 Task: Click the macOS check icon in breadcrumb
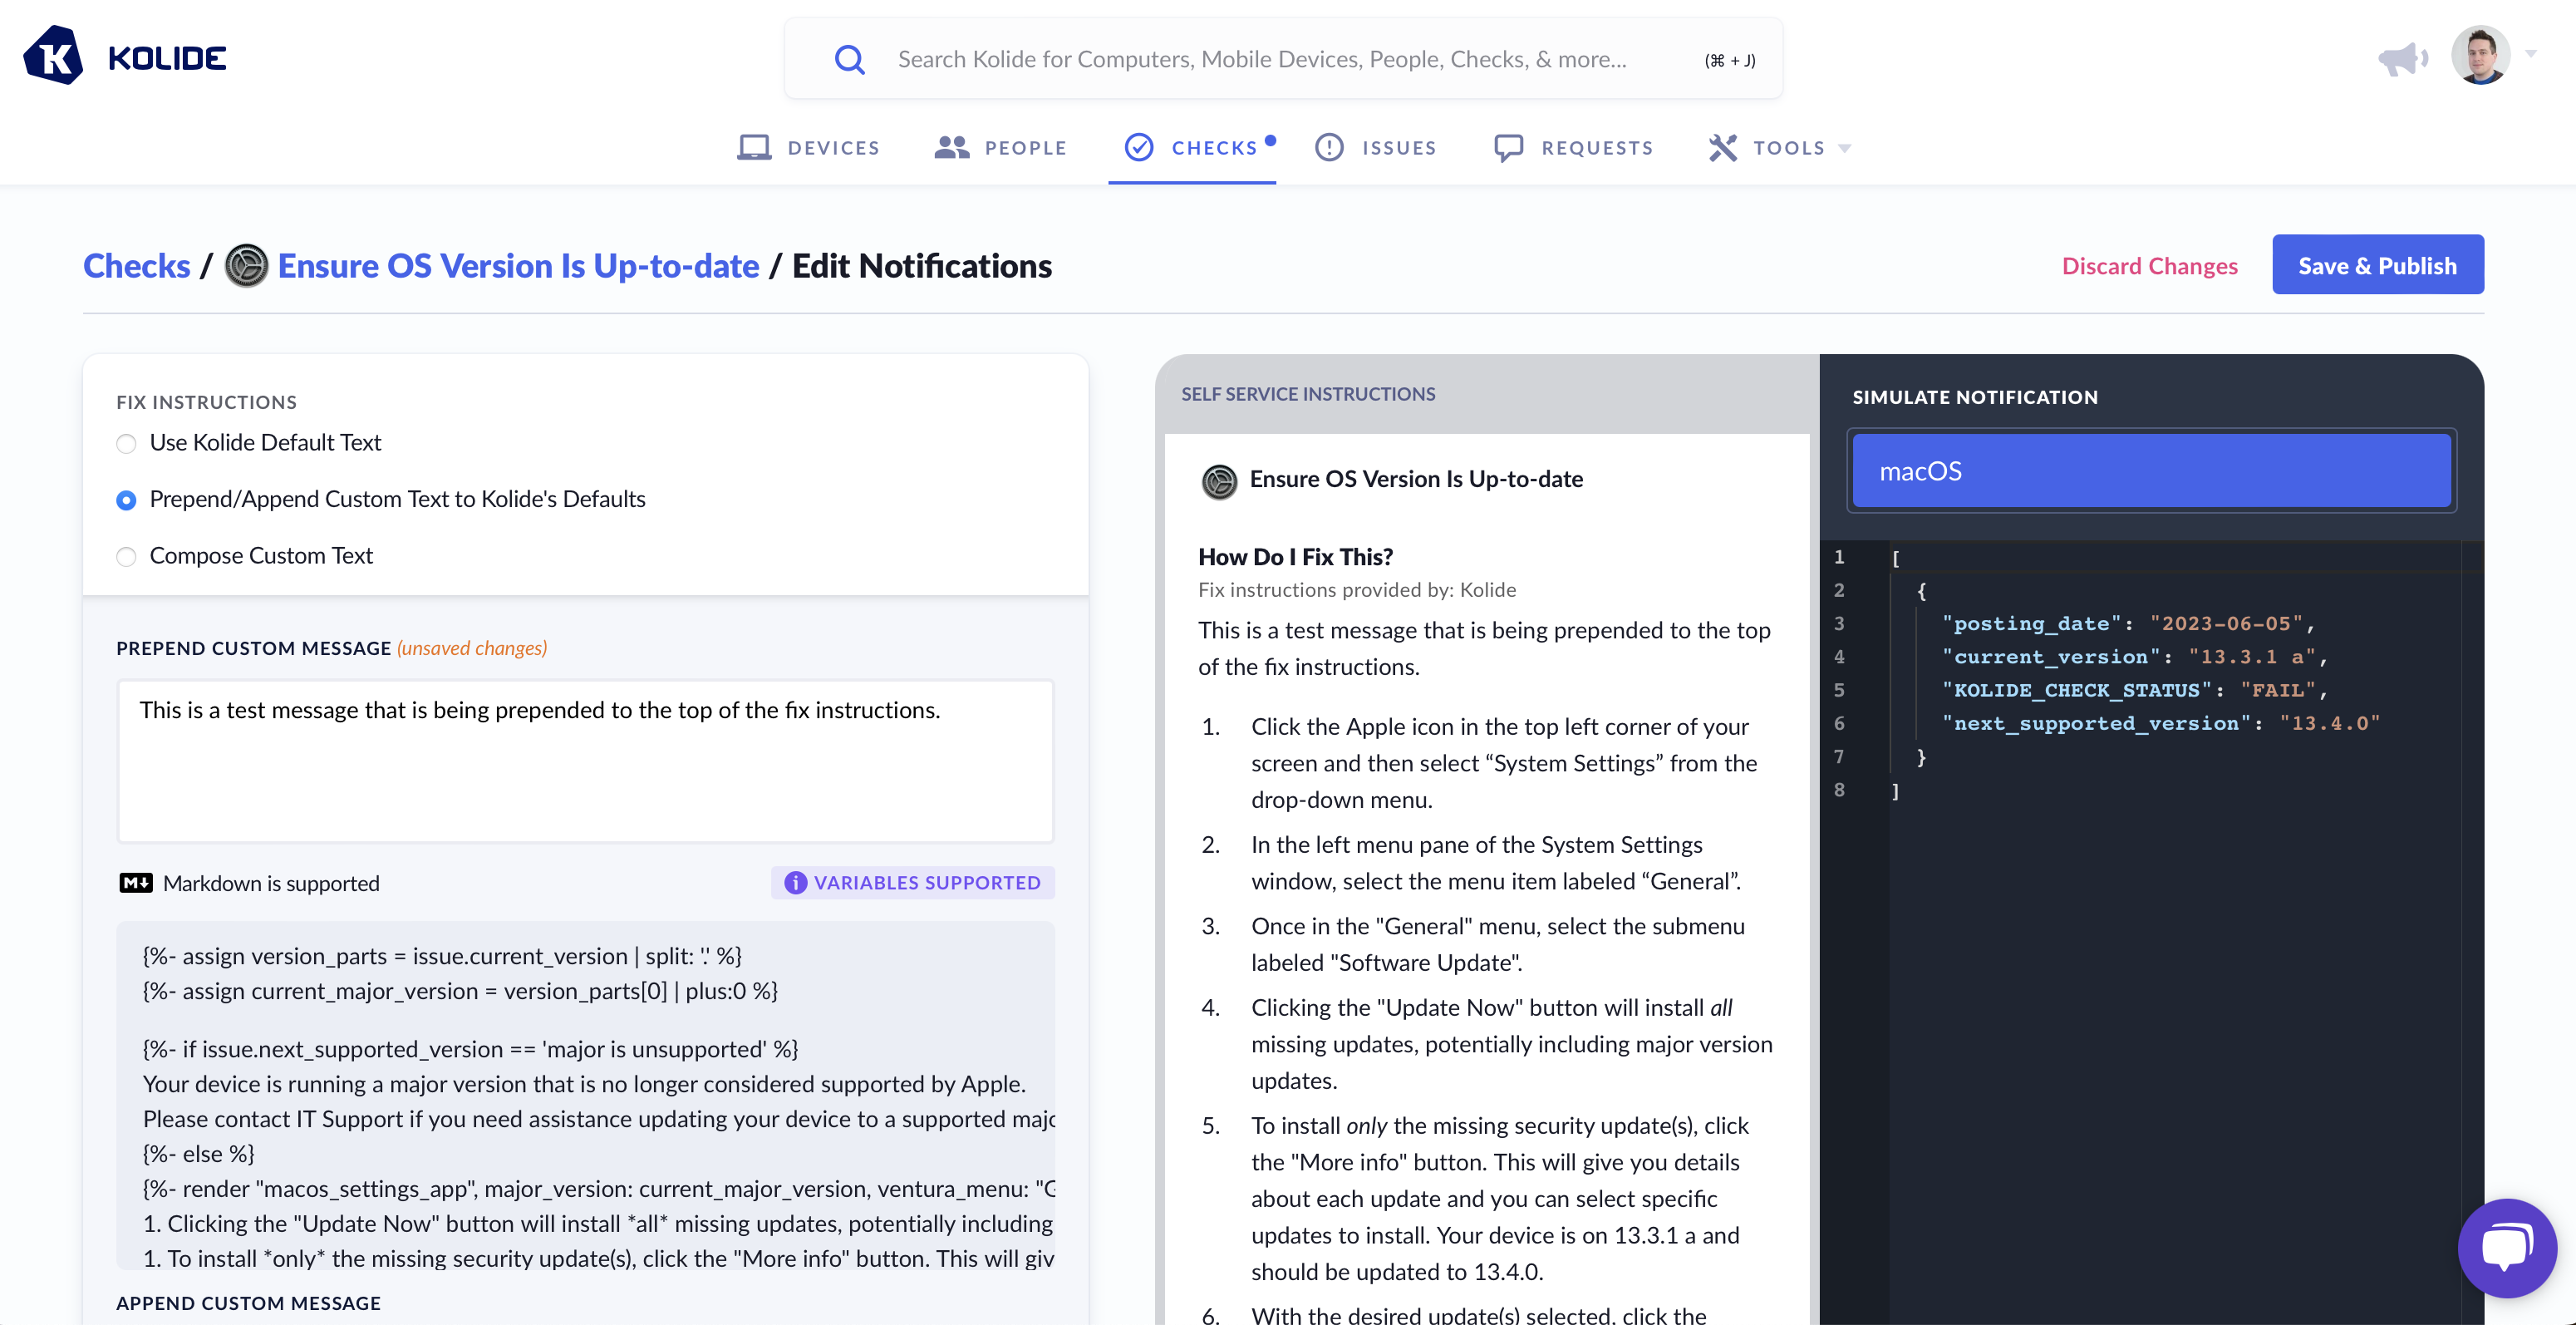tap(246, 266)
